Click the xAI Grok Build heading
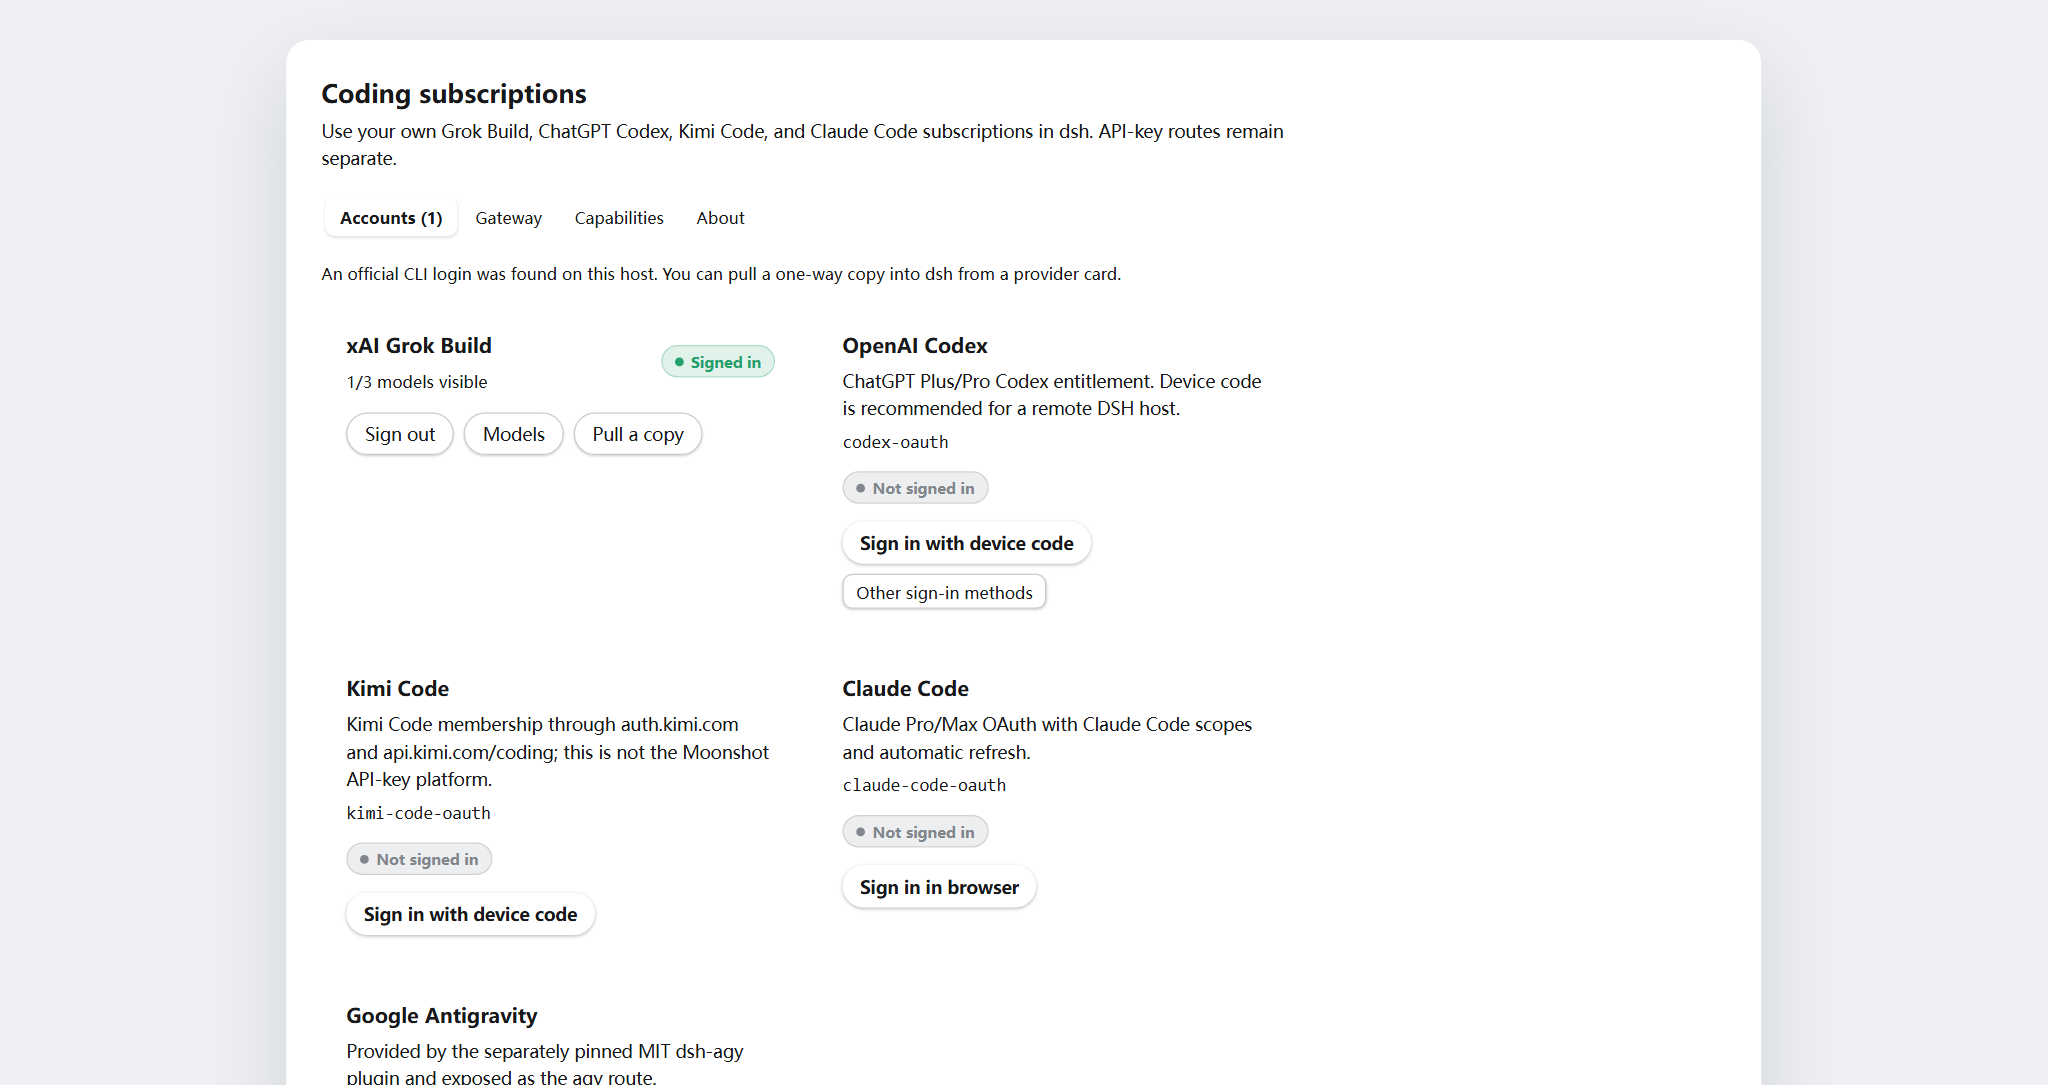 point(419,346)
